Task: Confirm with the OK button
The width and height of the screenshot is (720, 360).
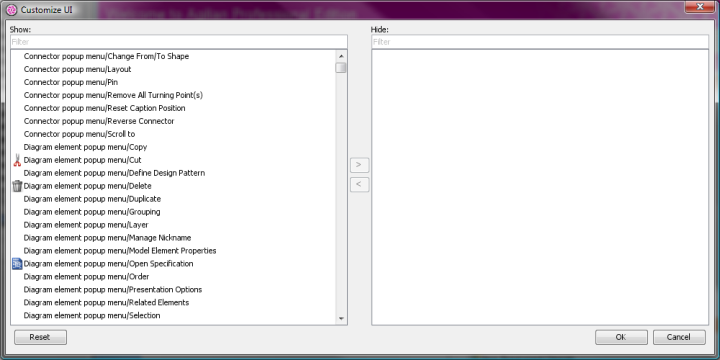Action: coord(621,337)
